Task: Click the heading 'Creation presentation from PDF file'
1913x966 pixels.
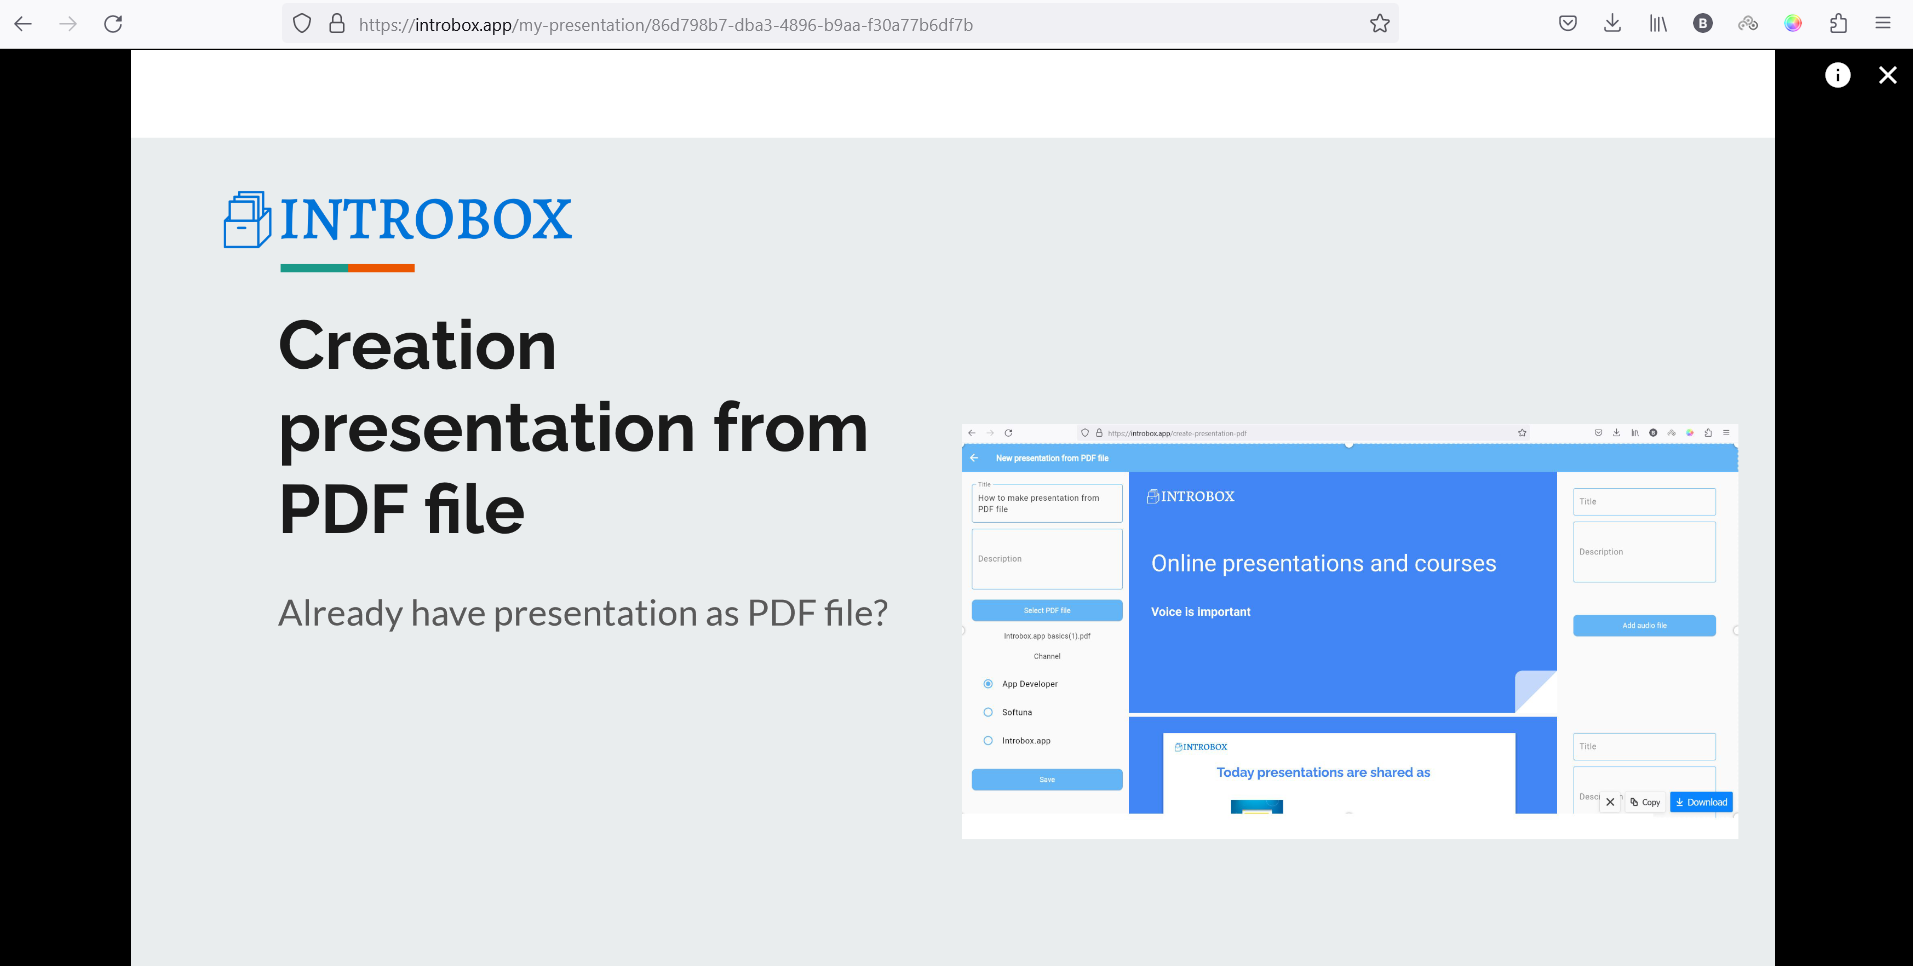Action: coord(573,427)
